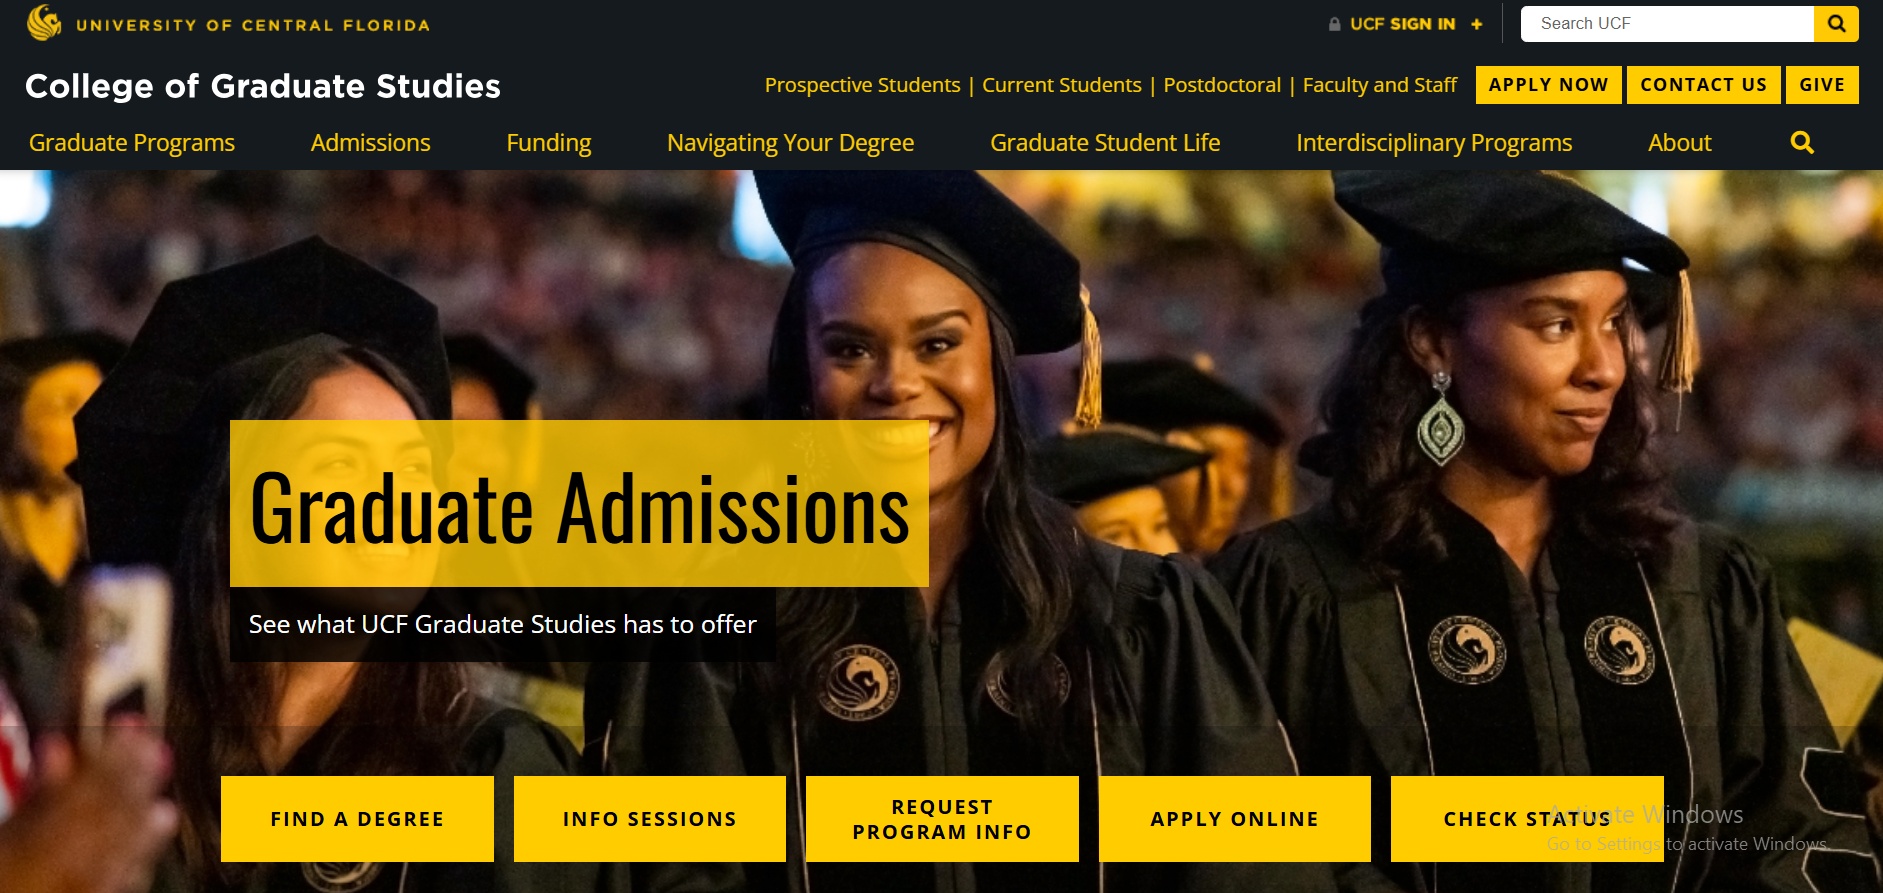Image resolution: width=1883 pixels, height=893 pixels.
Task: Click the Search UCF text field
Action: [x=1667, y=24]
